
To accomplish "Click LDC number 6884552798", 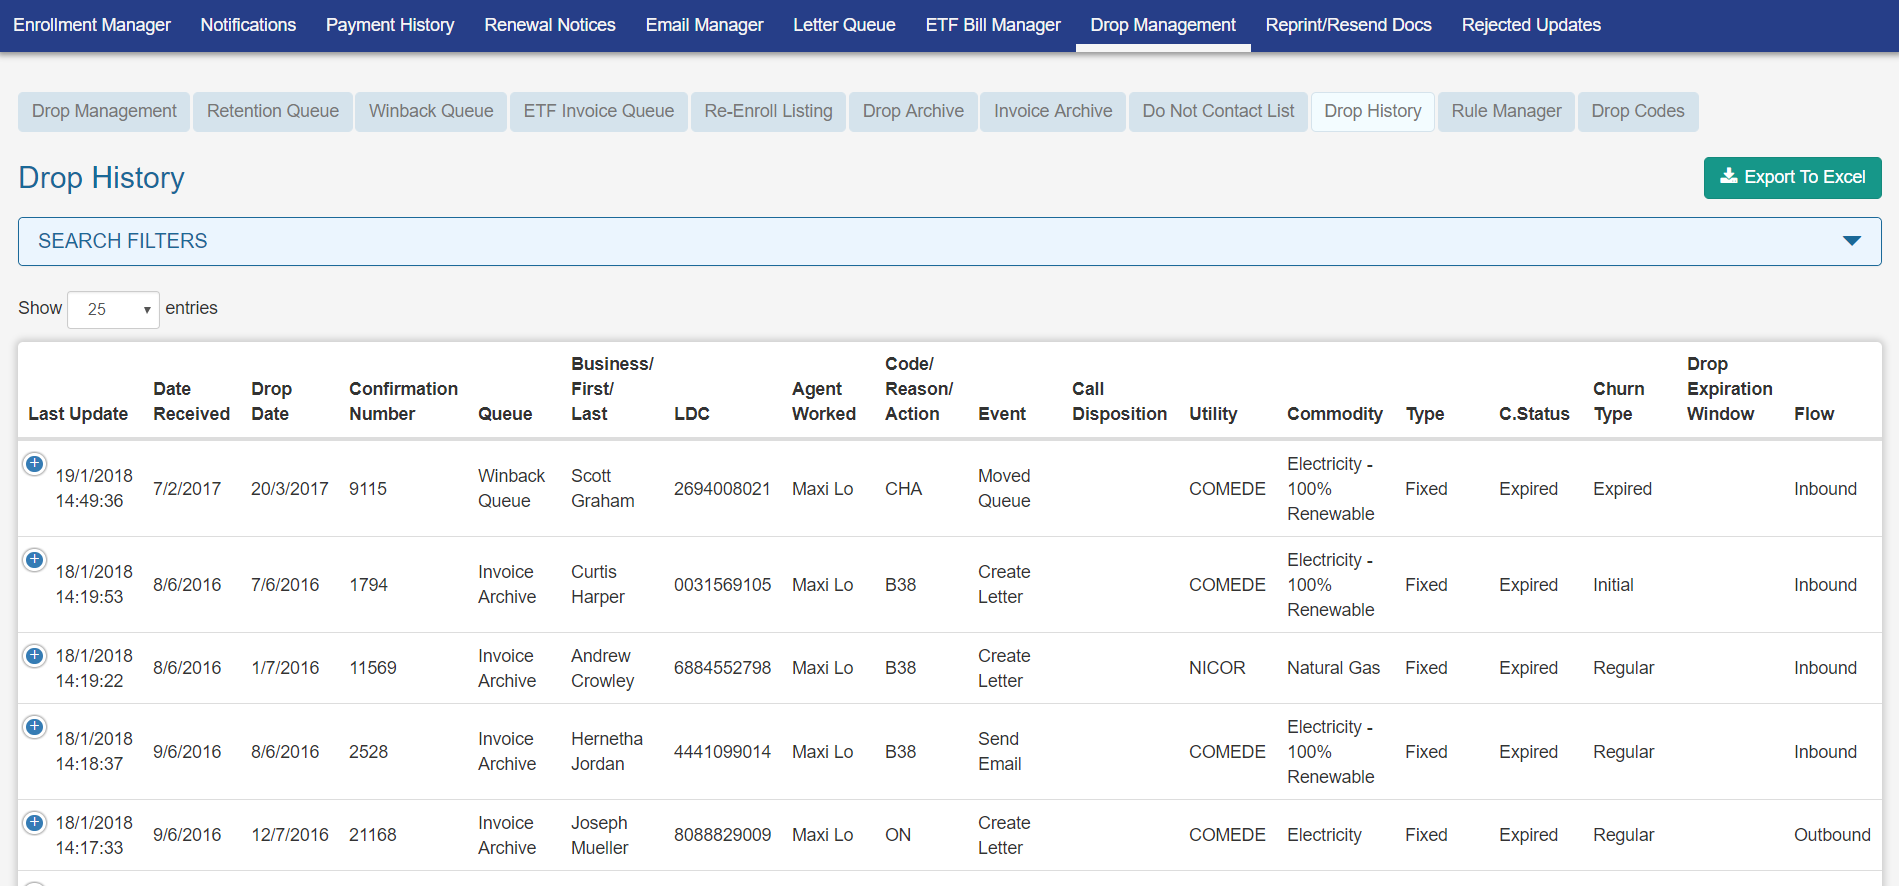I will (x=722, y=668).
